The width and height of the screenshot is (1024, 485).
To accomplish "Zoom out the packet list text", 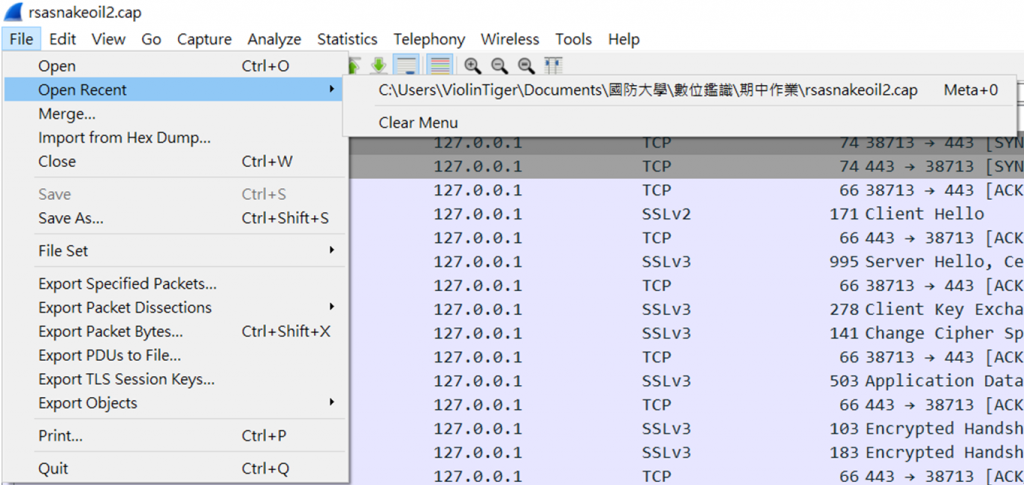I will coord(500,65).
